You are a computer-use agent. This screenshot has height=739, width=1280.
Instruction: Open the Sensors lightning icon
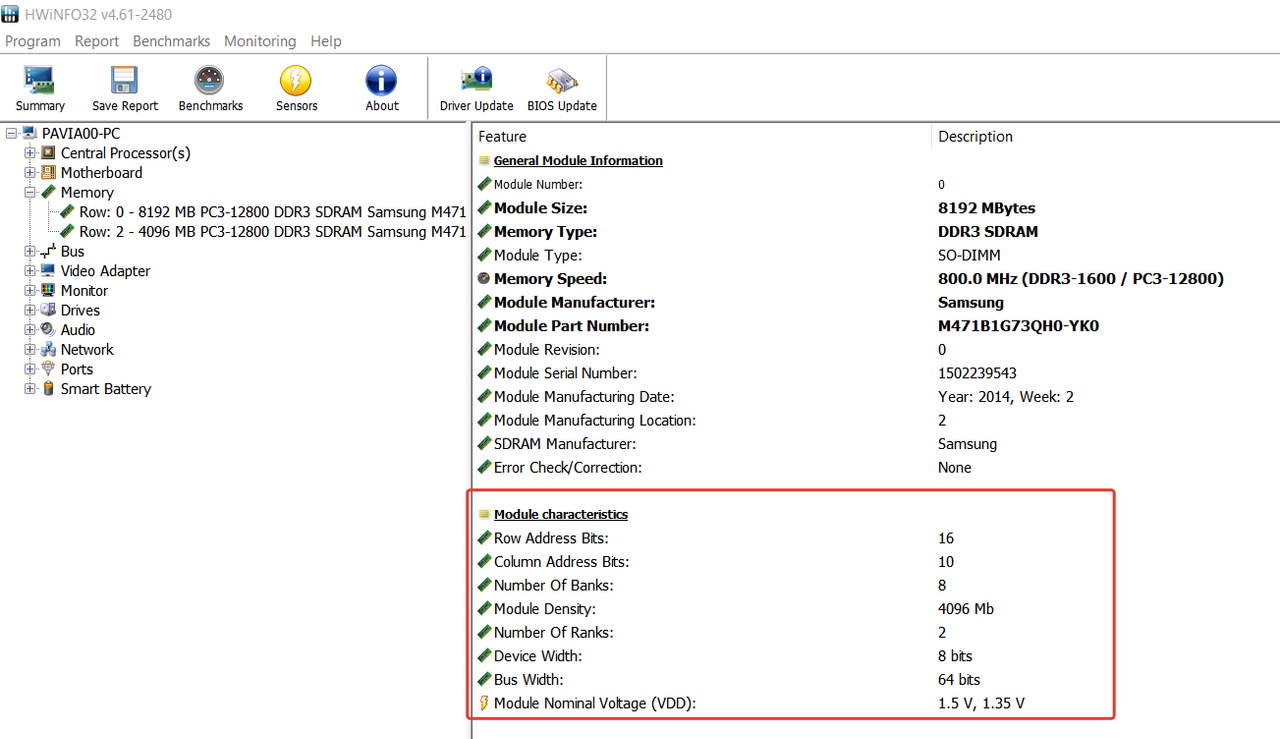tap(296, 81)
